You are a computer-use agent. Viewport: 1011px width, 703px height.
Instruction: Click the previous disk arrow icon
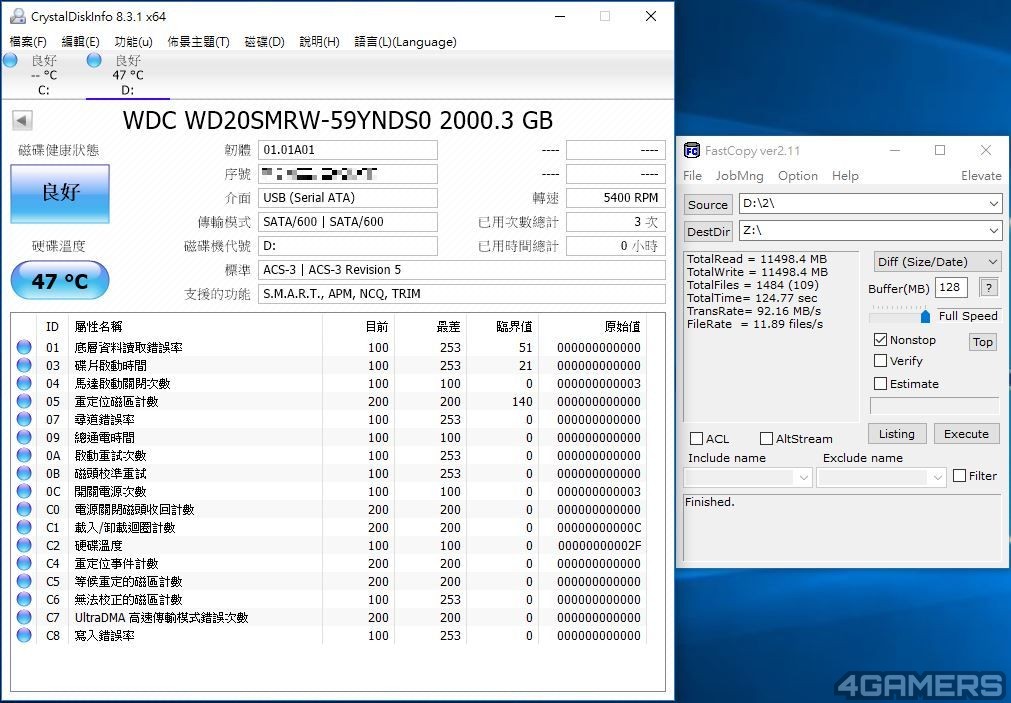coord(22,121)
